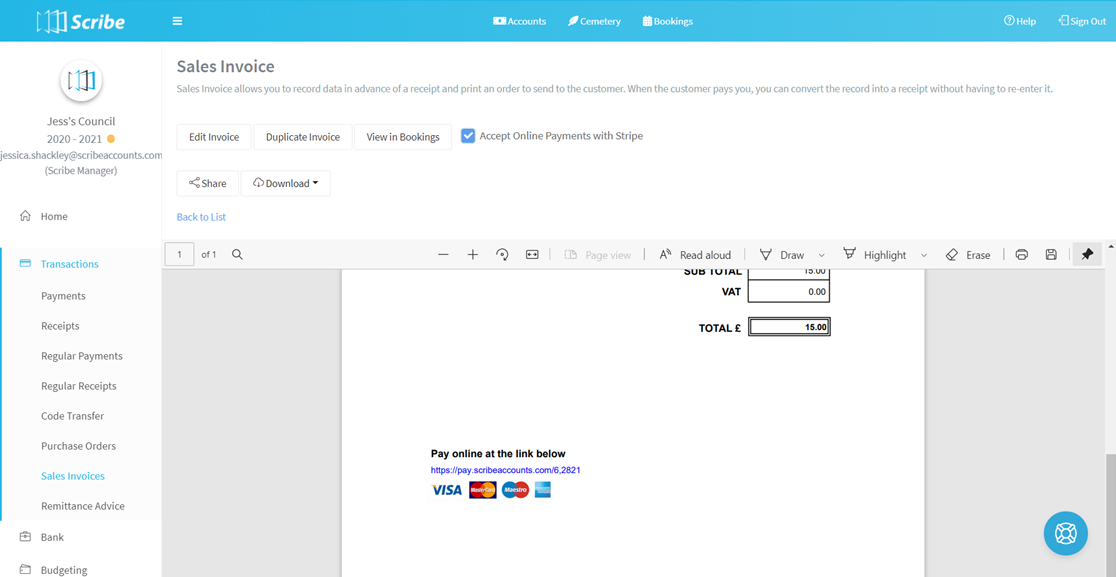Open the lifebuoy support chat button
Image resolution: width=1116 pixels, height=577 pixels.
(1065, 533)
